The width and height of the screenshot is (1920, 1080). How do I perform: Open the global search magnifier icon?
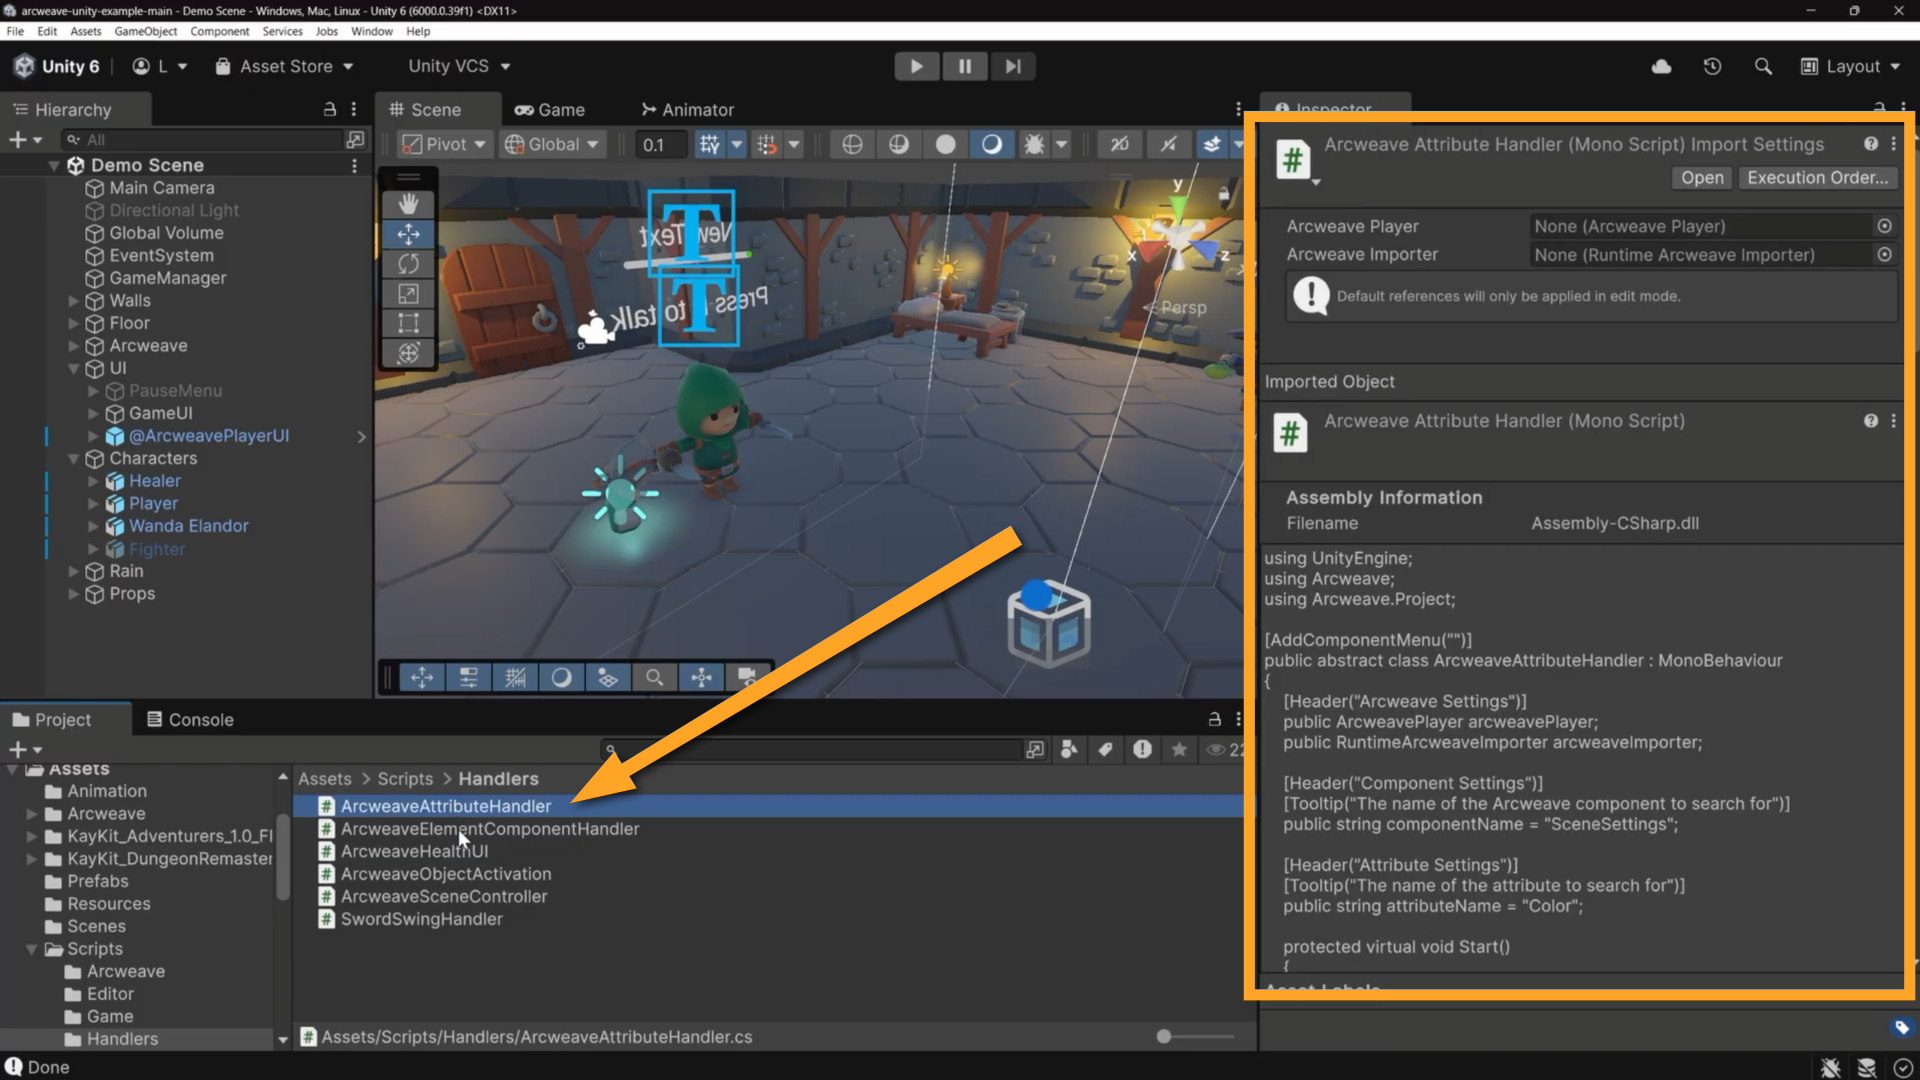pos(1763,66)
